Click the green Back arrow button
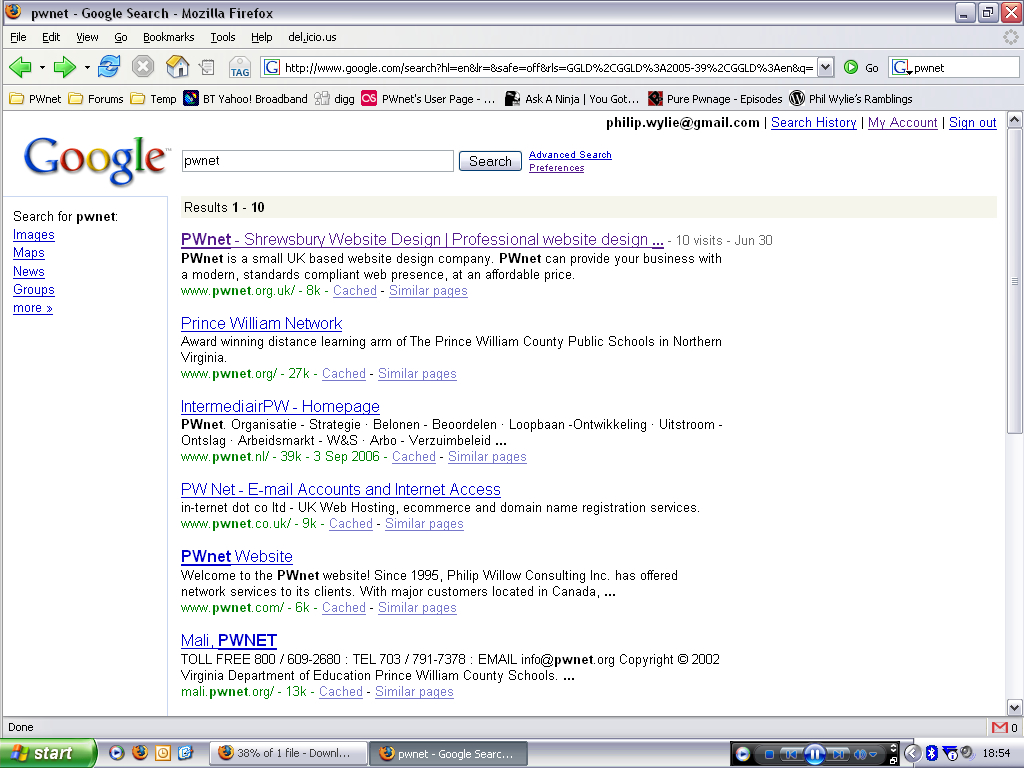 [20, 67]
